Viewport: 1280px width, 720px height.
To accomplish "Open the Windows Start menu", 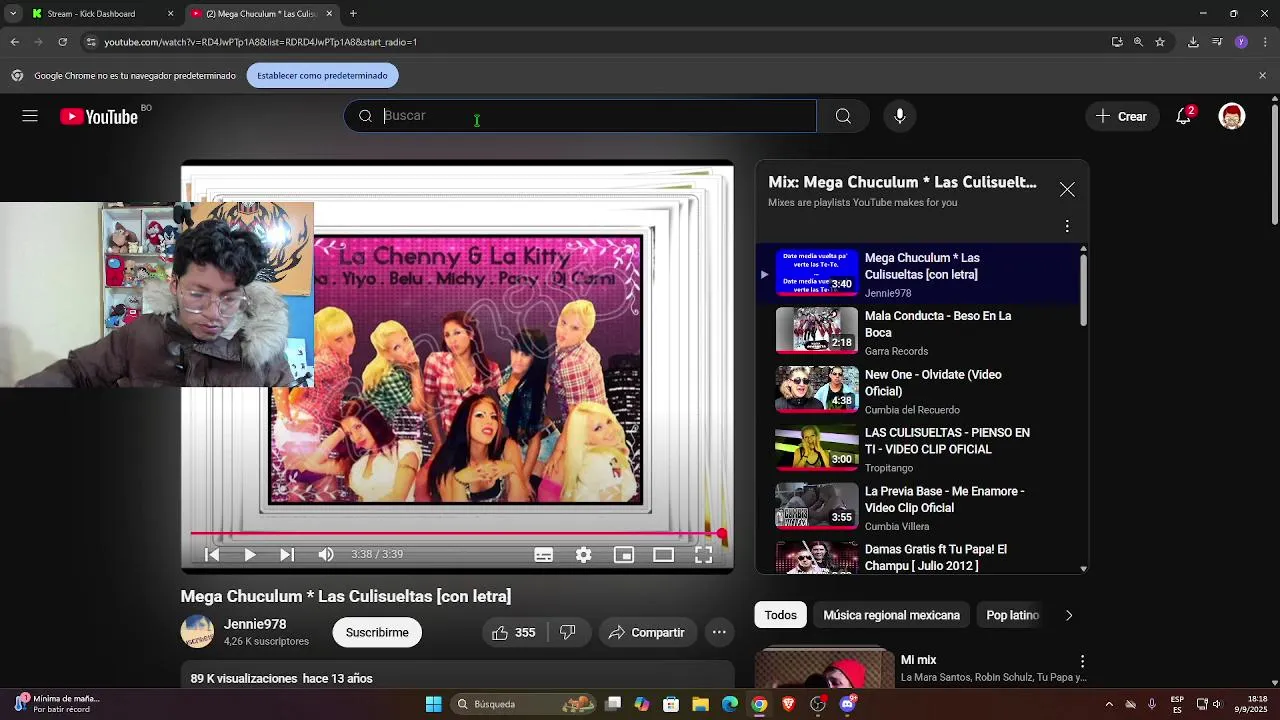I will pyautogui.click(x=433, y=704).
